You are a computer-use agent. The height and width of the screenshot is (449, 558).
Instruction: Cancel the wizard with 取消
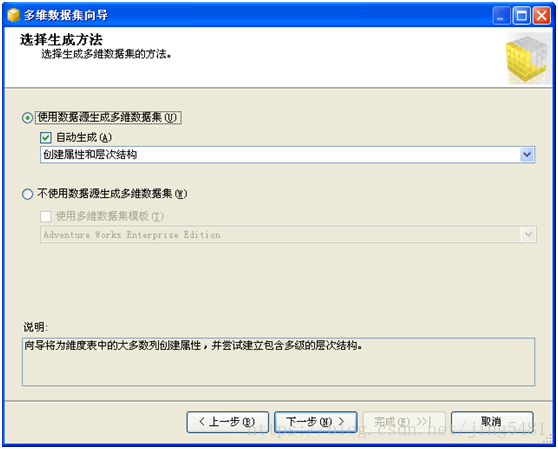pos(492,422)
